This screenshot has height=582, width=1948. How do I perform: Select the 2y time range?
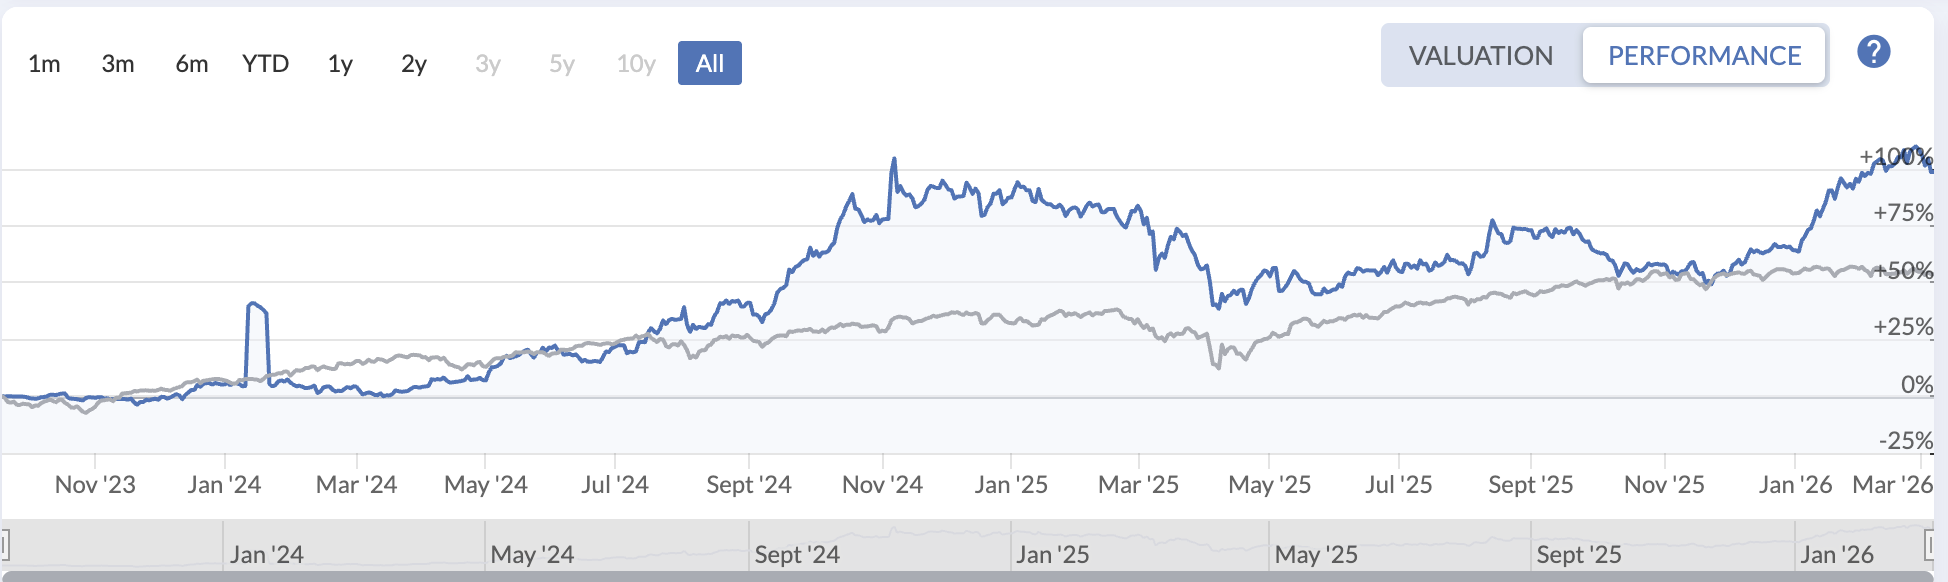click(x=413, y=63)
